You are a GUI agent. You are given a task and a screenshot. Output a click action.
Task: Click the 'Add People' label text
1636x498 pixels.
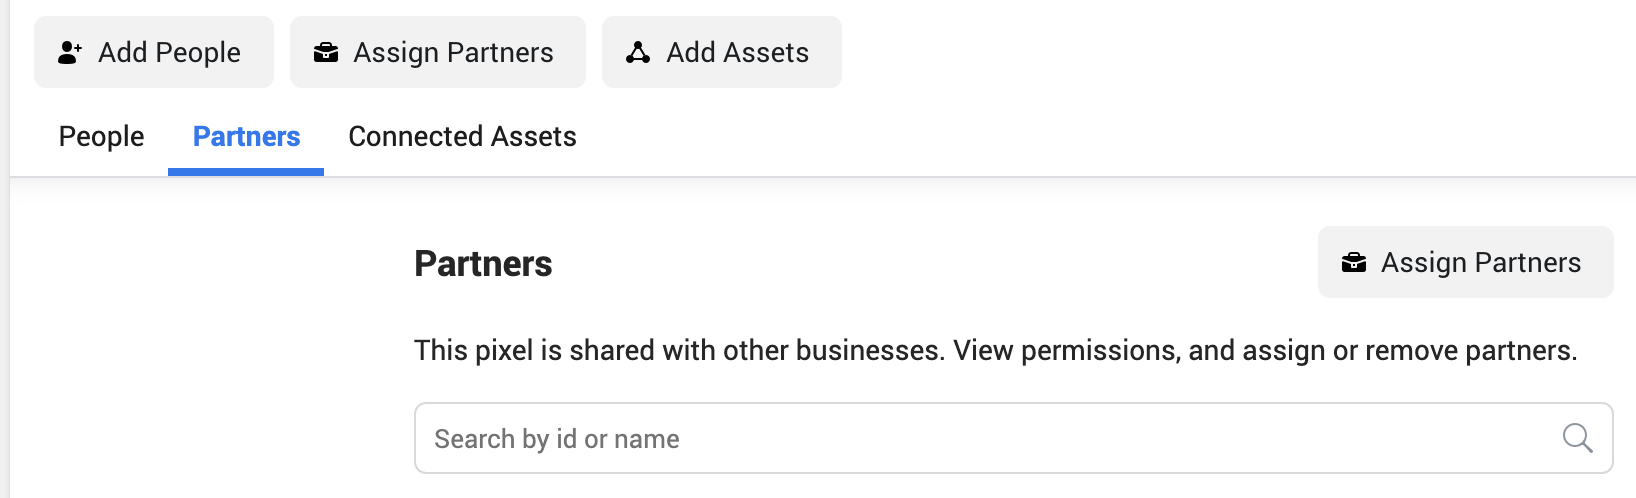click(169, 53)
